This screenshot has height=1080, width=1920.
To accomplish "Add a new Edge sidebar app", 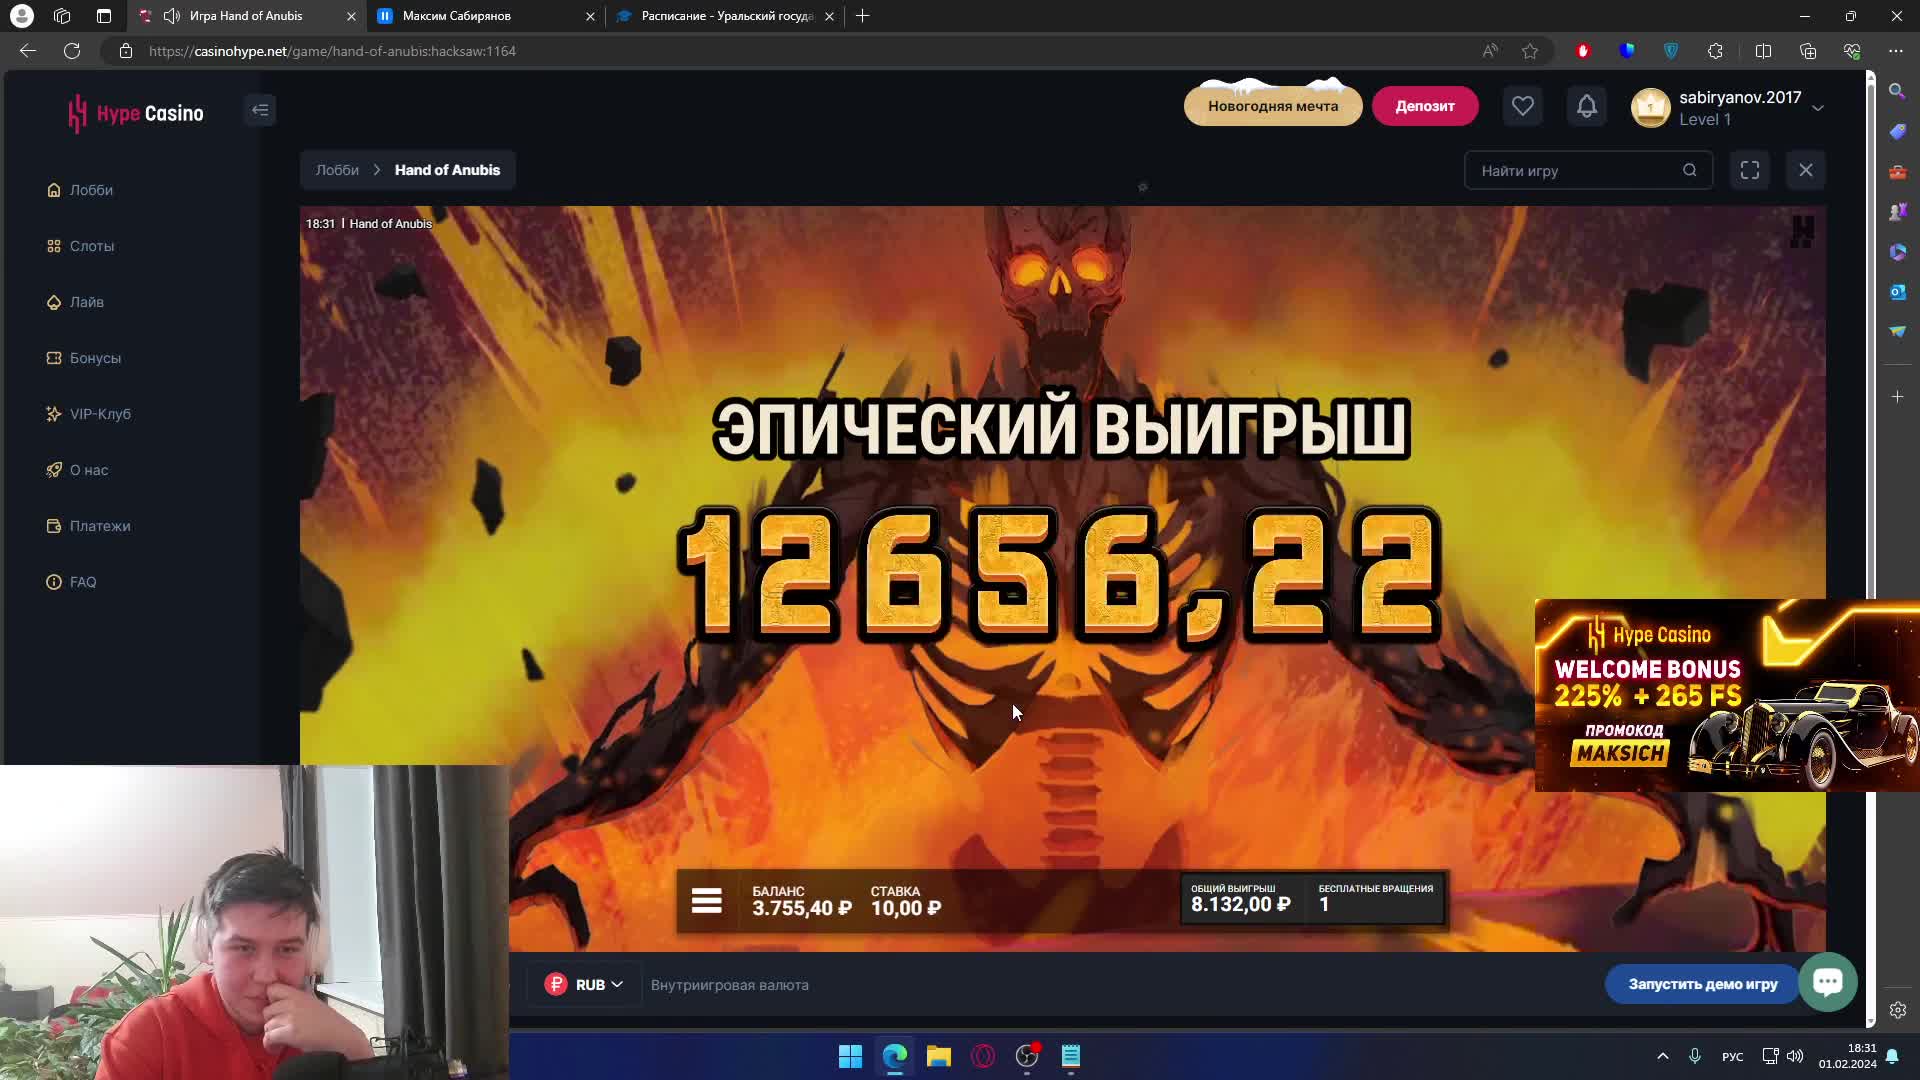I will 1897,397.
